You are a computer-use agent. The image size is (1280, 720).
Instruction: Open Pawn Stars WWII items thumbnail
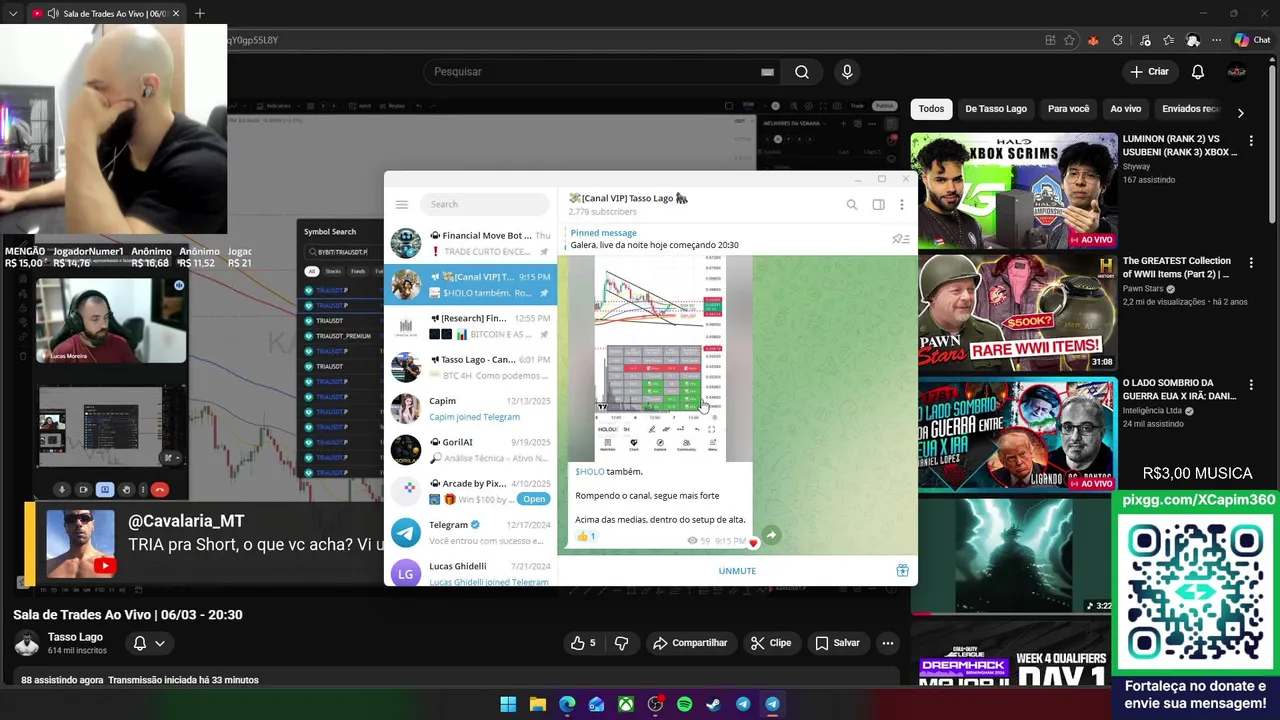(x=1014, y=313)
